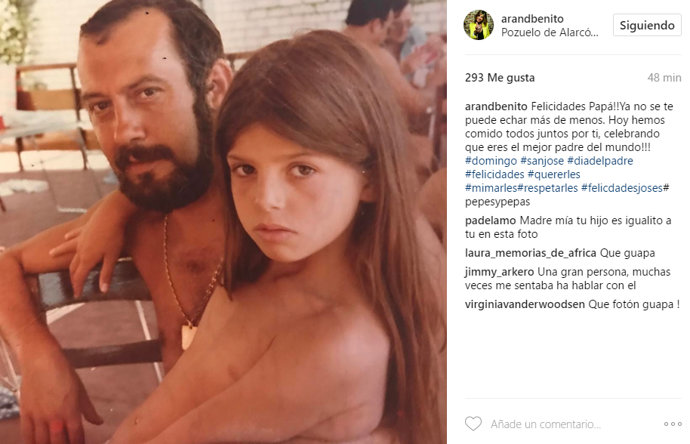The width and height of the screenshot is (690, 444).
Task: Open virginiavanderwoodsen commenter profile
Action: 525,304
